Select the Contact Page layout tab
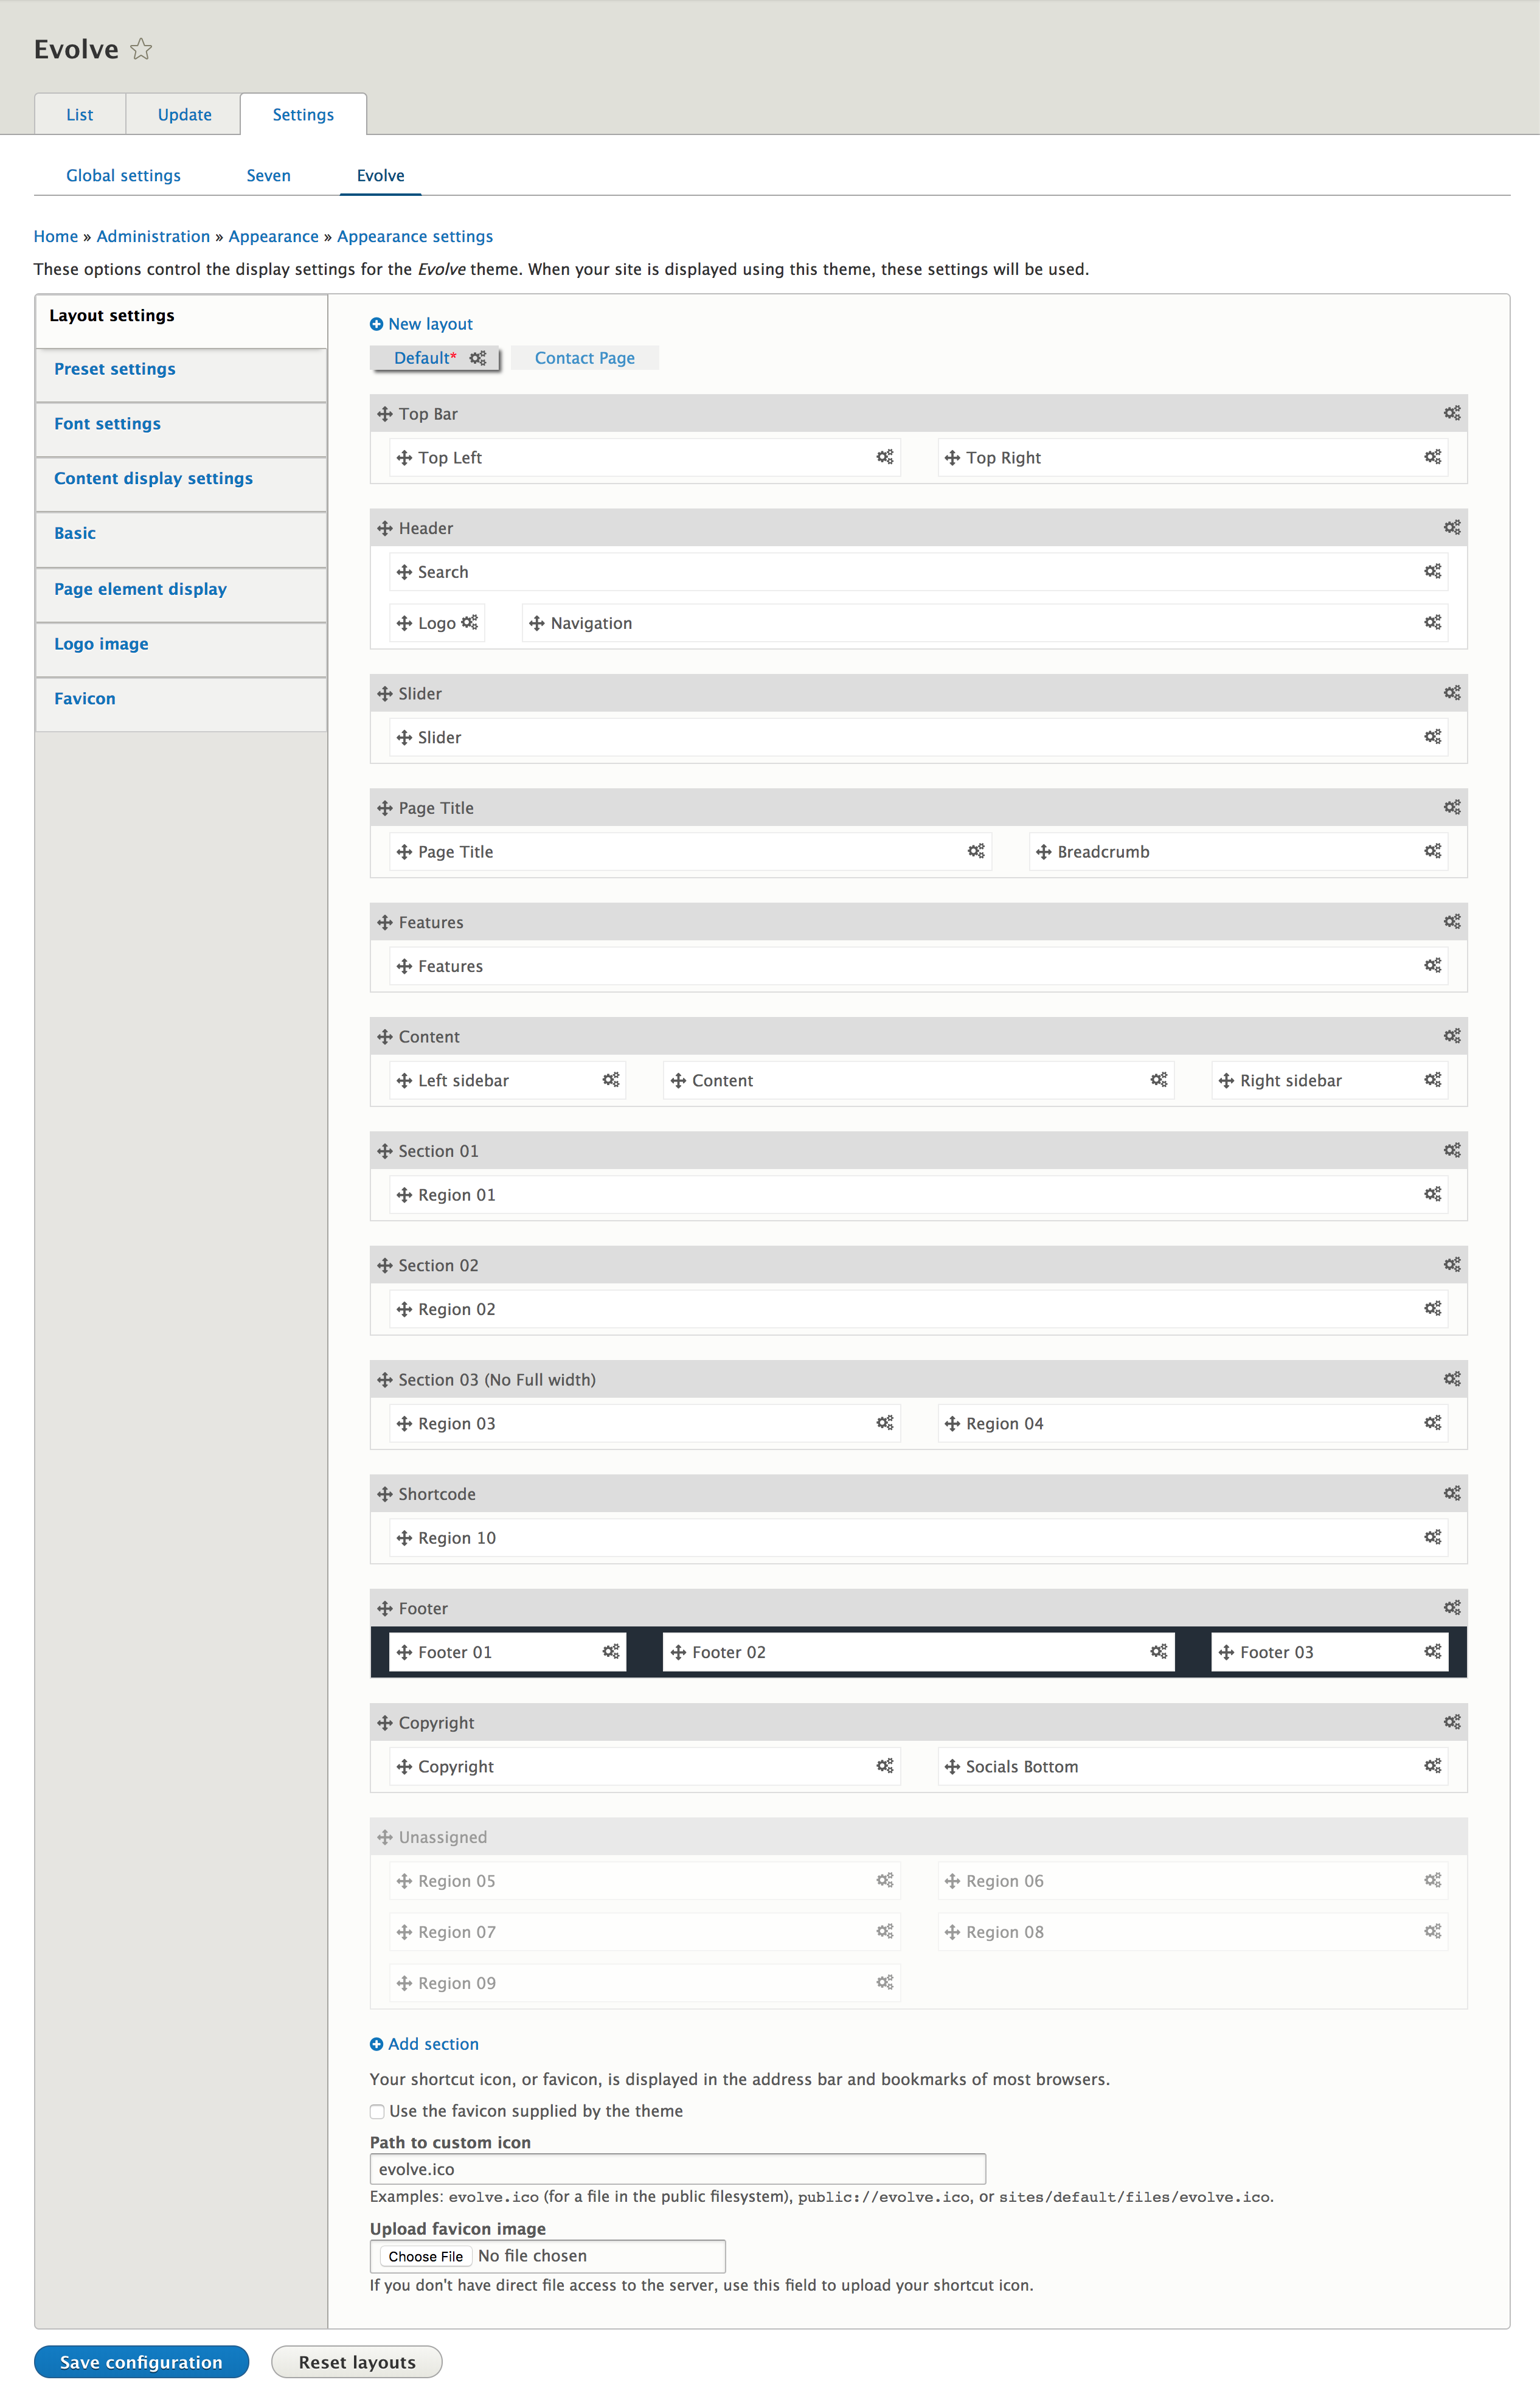The width and height of the screenshot is (1540, 2405). click(584, 358)
